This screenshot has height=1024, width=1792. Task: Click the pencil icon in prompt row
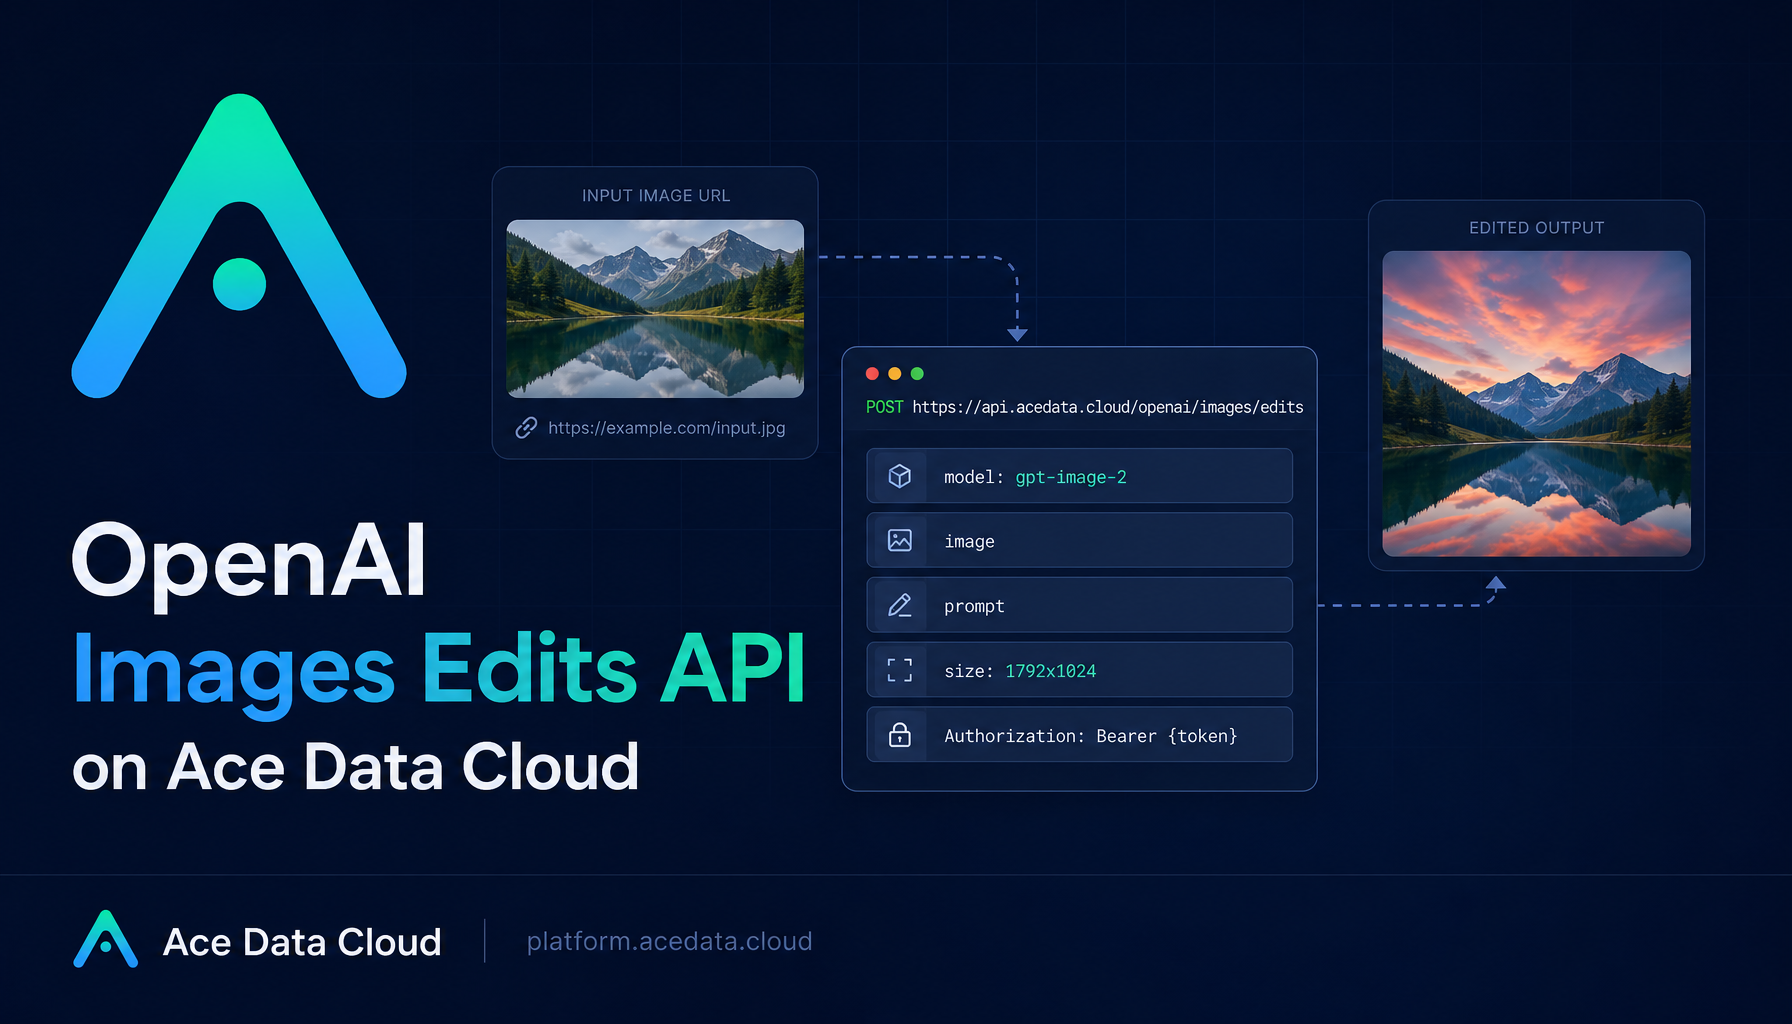900,606
